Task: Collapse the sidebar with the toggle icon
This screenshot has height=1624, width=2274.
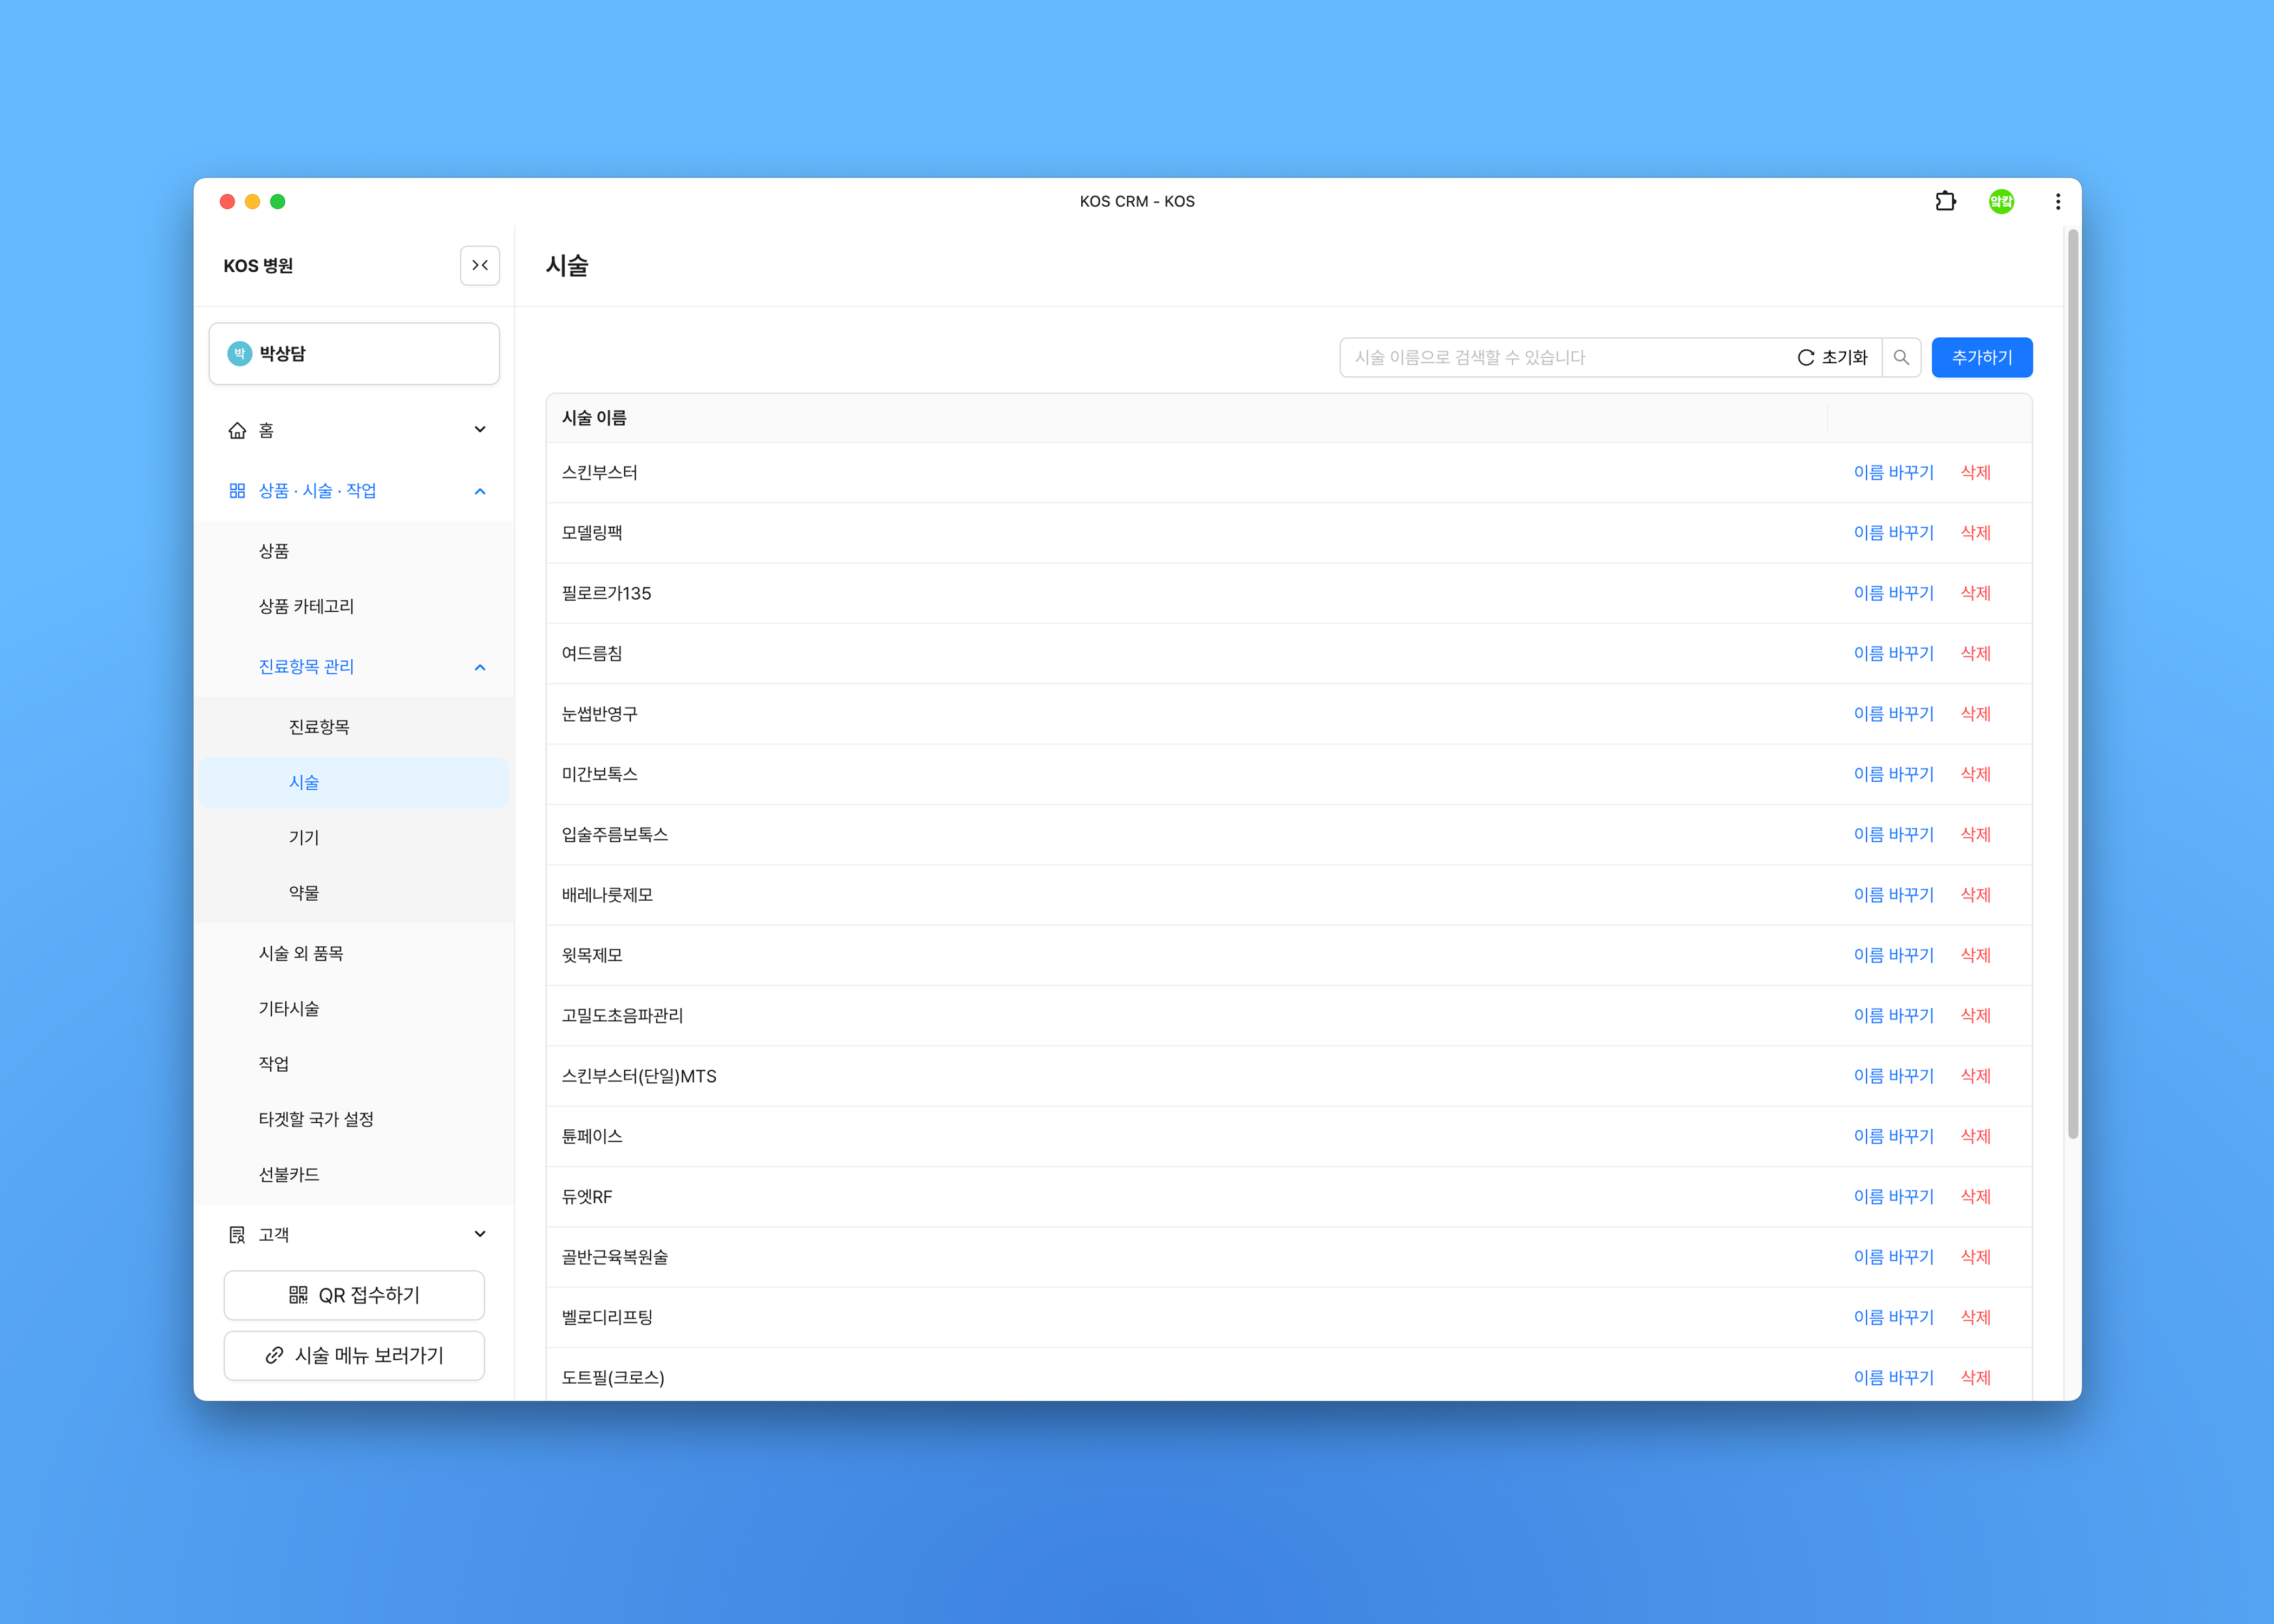Action: coord(480,266)
